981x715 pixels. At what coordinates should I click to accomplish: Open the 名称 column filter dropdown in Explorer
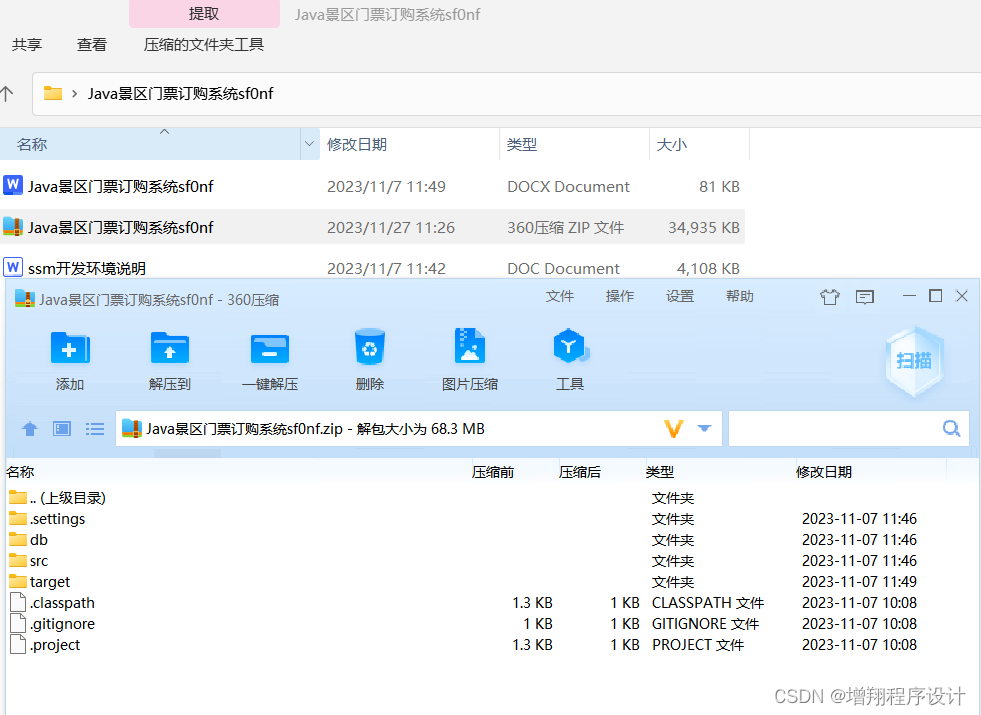point(309,145)
